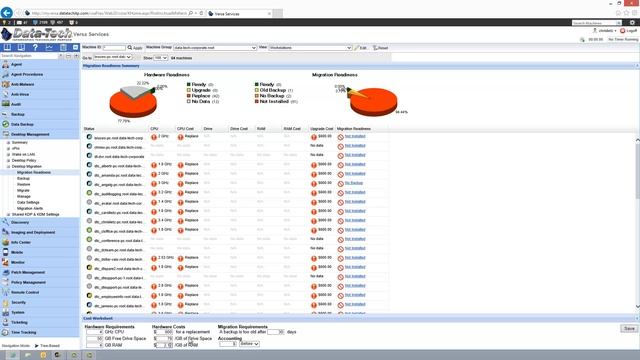Expand the Desktop Policy tree node
The image size is (640, 360).
click(8, 160)
